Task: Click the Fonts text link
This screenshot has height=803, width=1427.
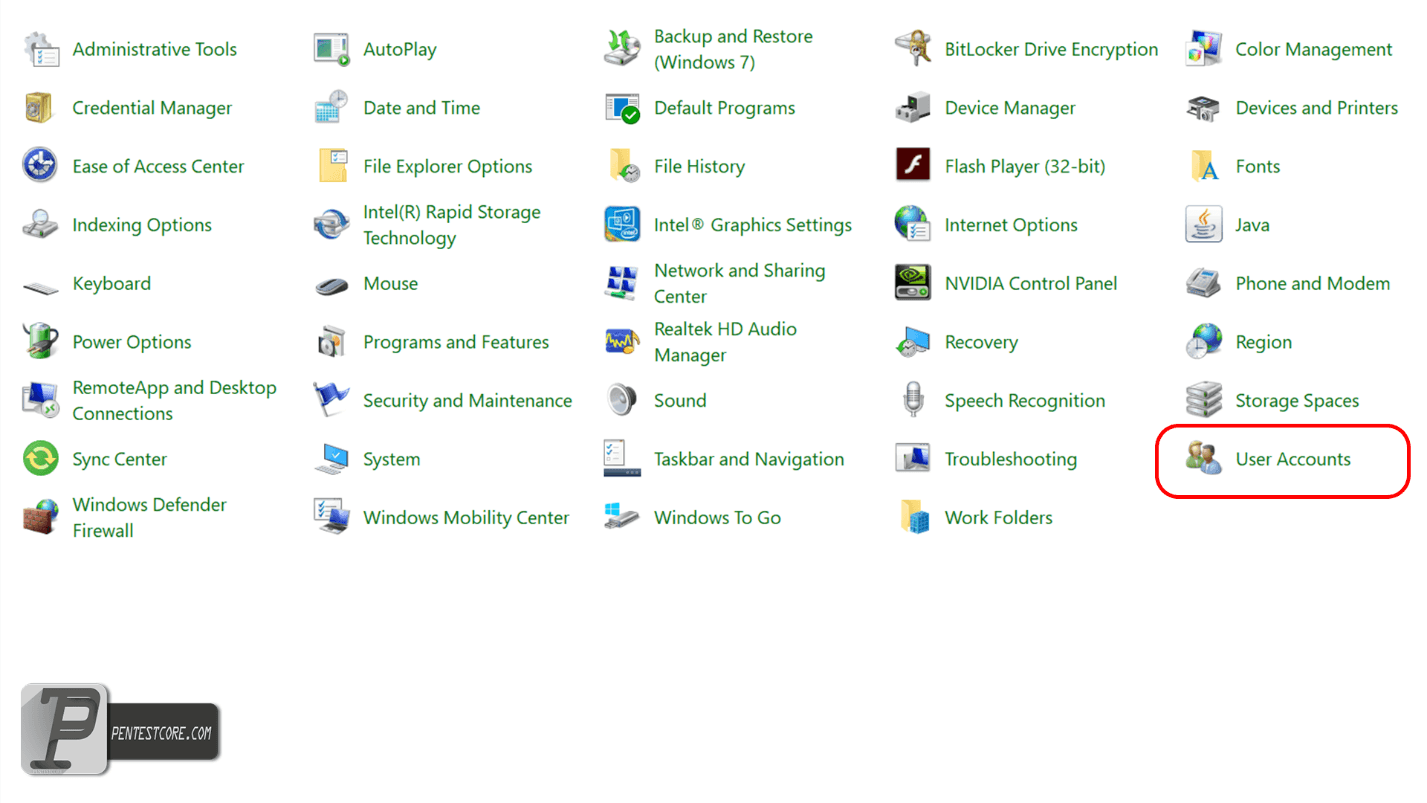Action: pyautogui.click(x=1258, y=167)
